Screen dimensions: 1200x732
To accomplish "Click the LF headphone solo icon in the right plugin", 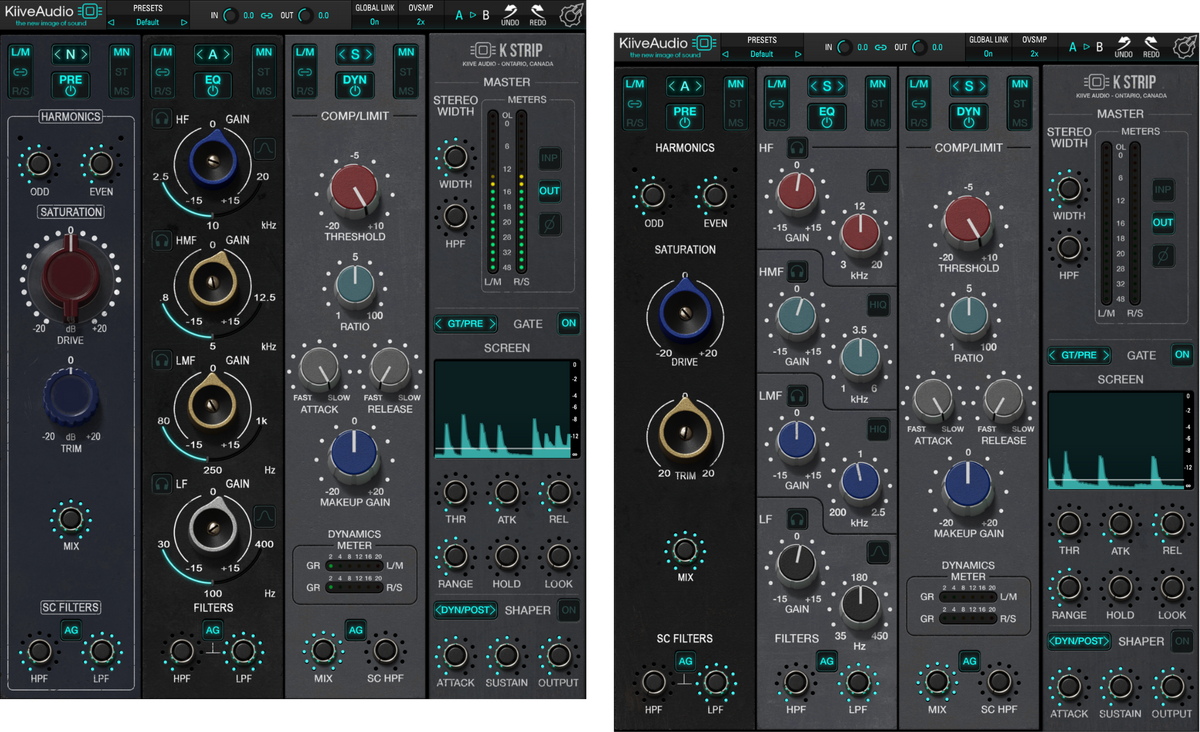I will click(x=797, y=519).
